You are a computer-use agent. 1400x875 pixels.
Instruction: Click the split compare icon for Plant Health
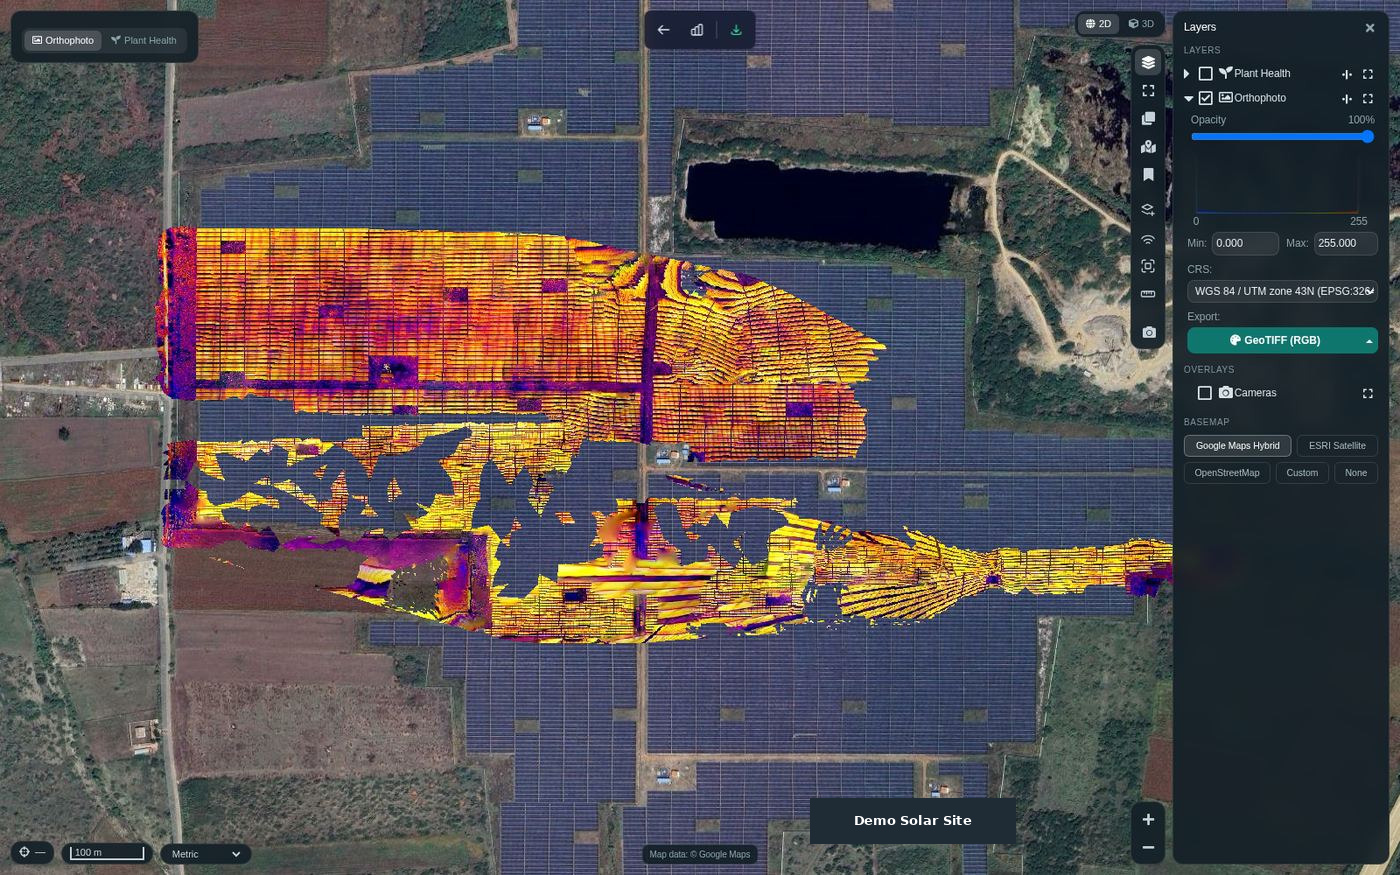tap(1347, 74)
